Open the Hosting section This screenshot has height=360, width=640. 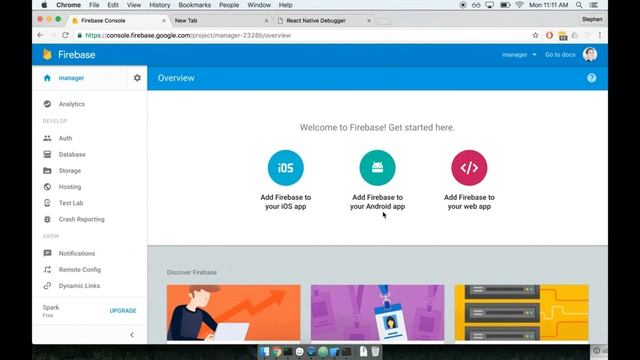(x=70, y=187)
